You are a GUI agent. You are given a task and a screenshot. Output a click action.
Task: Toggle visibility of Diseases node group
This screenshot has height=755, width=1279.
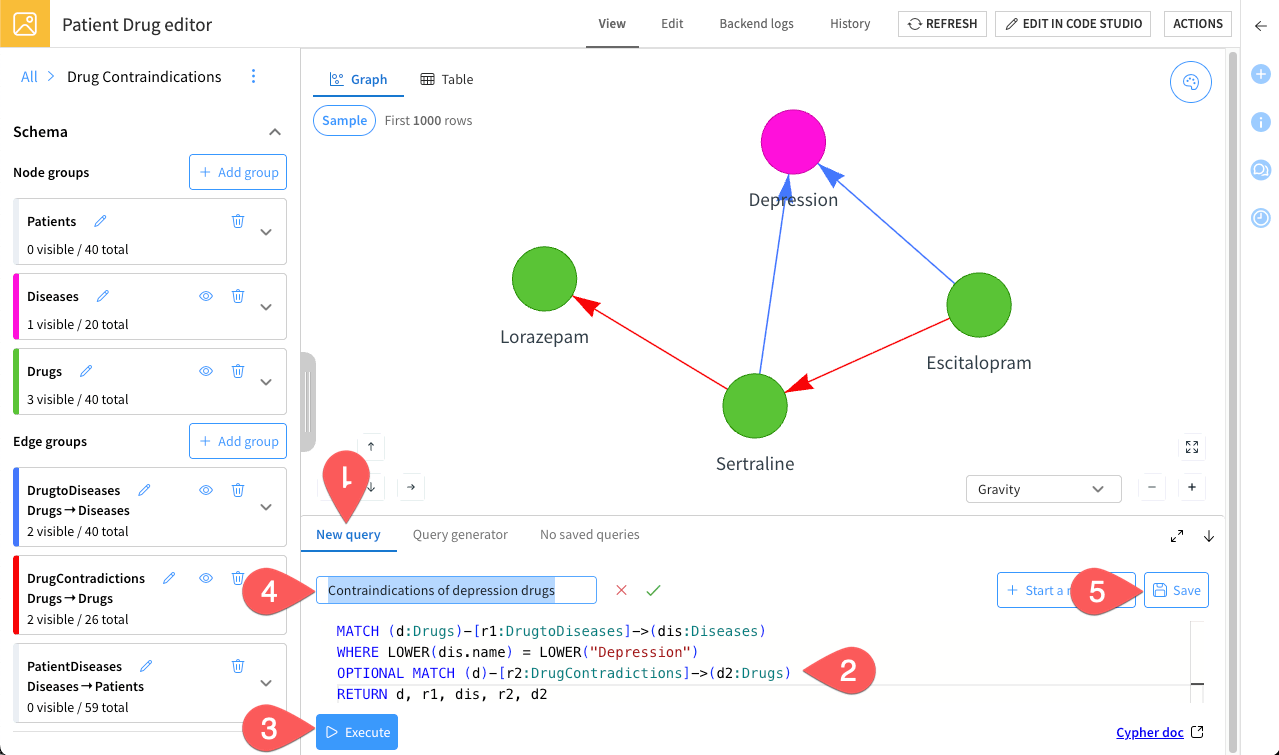click(206, 296)
